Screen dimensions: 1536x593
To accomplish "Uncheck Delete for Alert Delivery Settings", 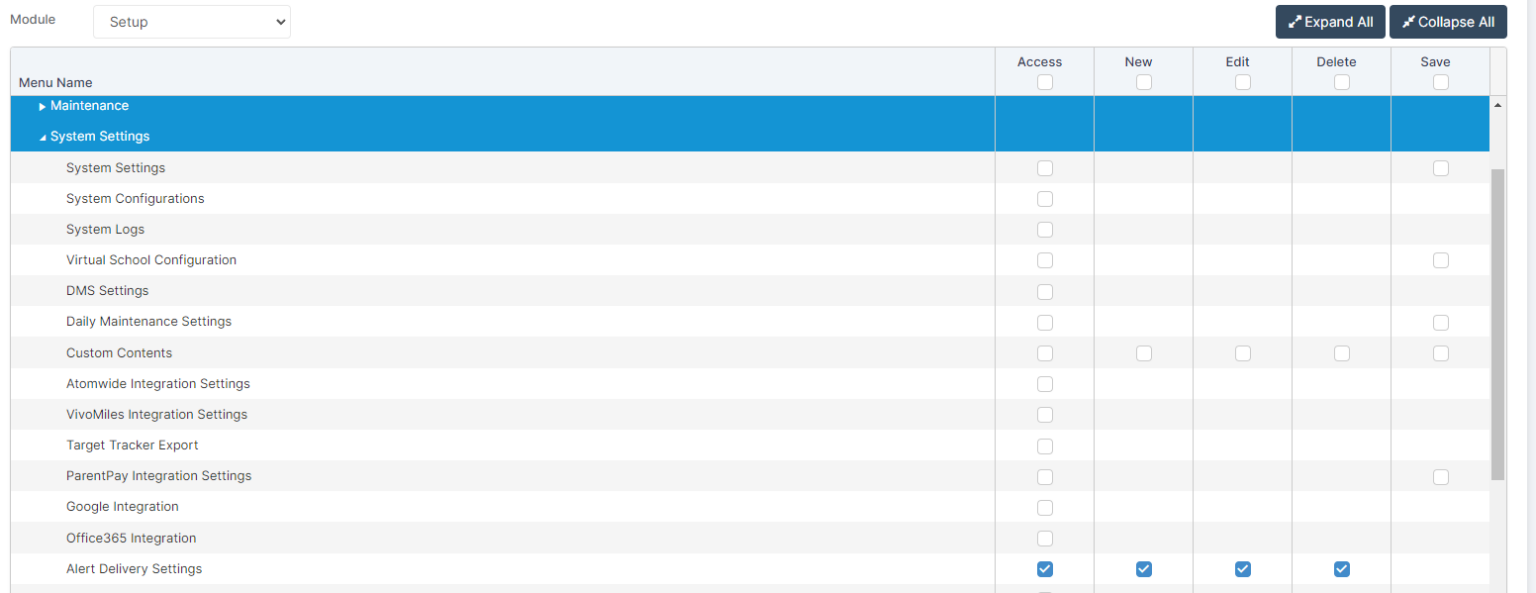I will 1342,569.
